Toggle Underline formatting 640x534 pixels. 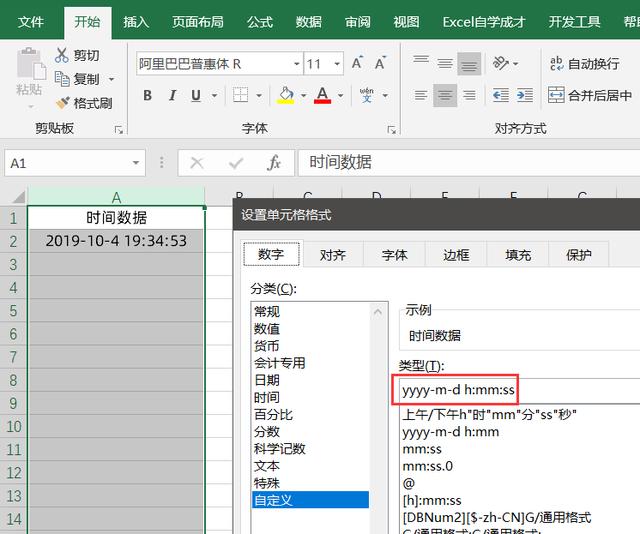pyautogui.click(x=196, y=96)
